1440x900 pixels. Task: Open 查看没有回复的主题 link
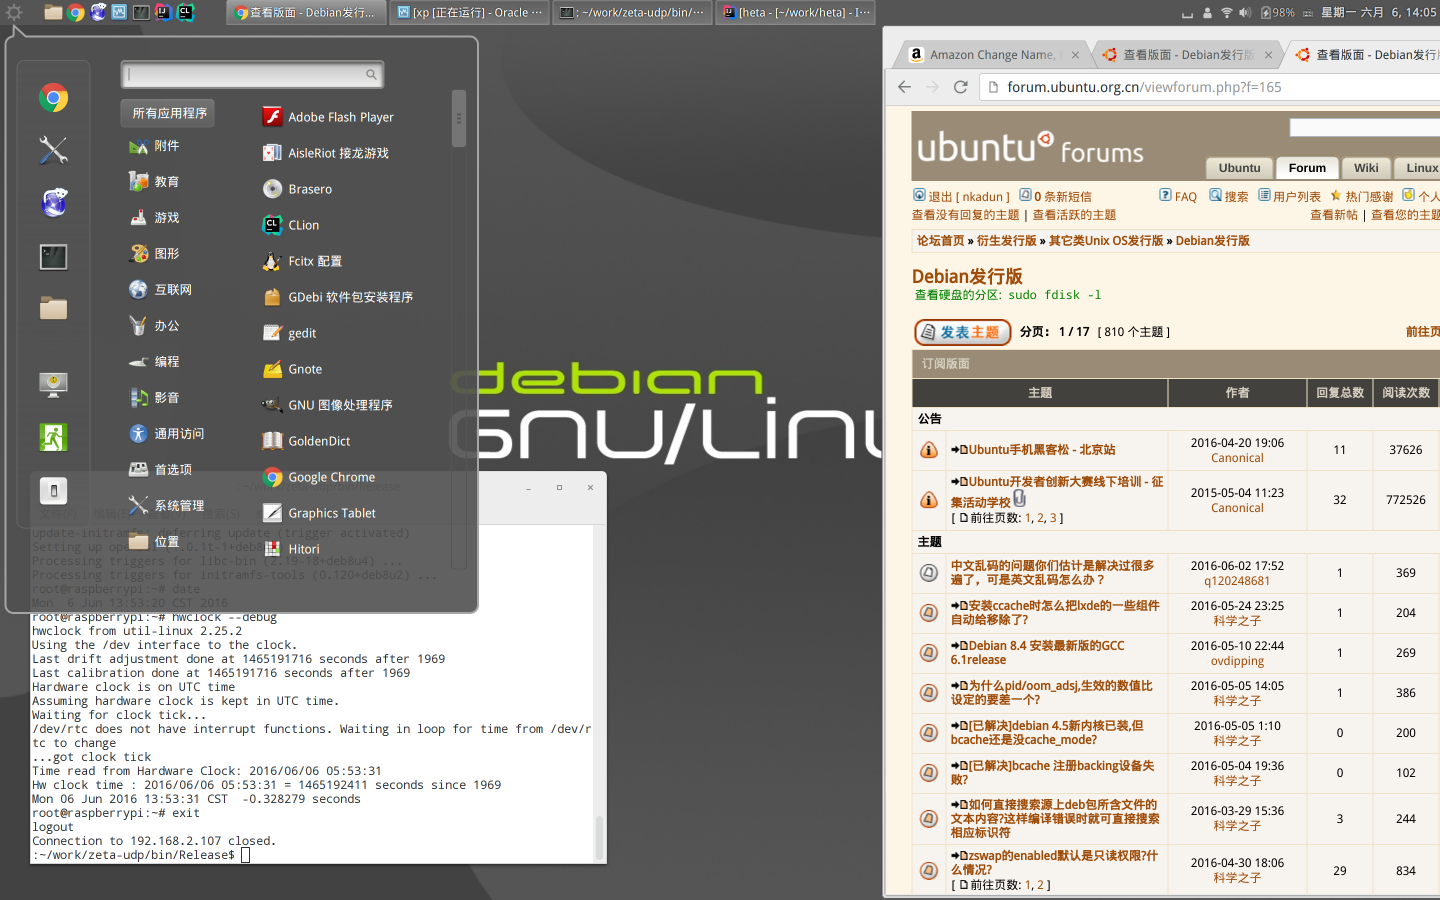(x=965, y=215)
